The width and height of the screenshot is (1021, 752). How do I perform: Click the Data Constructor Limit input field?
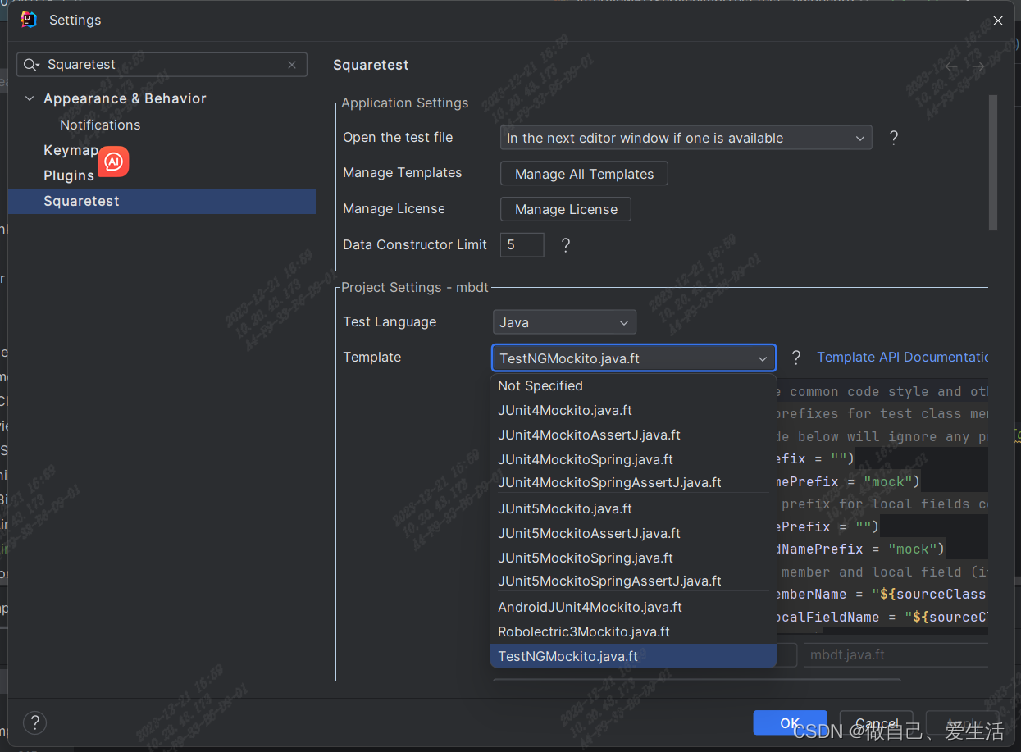522,245
